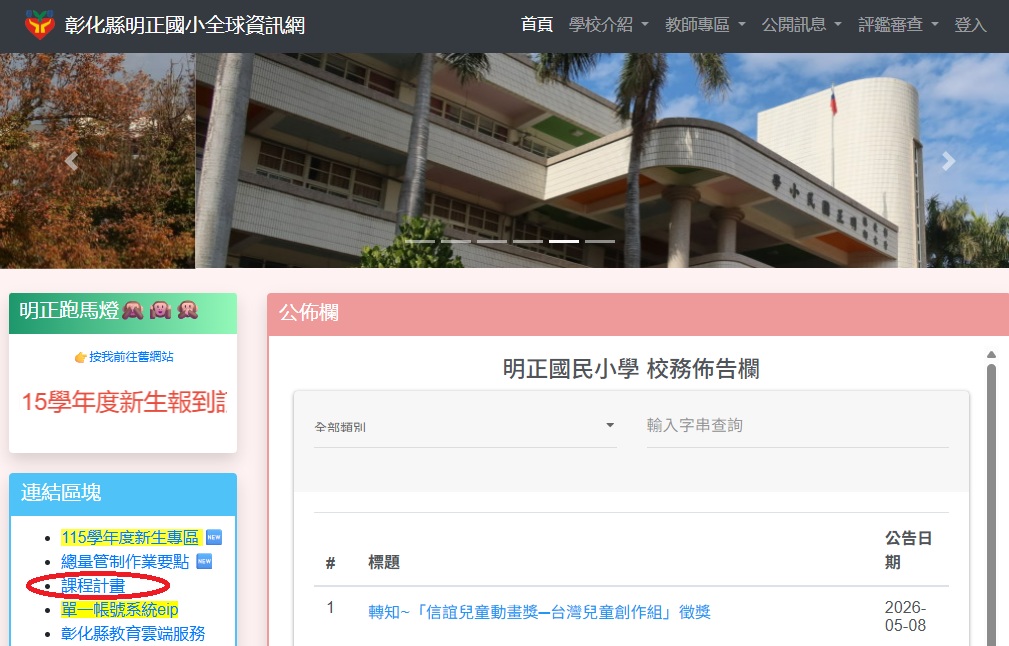The image size is (1009, 646).
Task: Open the 全部類別 category dropdown
Action: (x=465, y=426)
